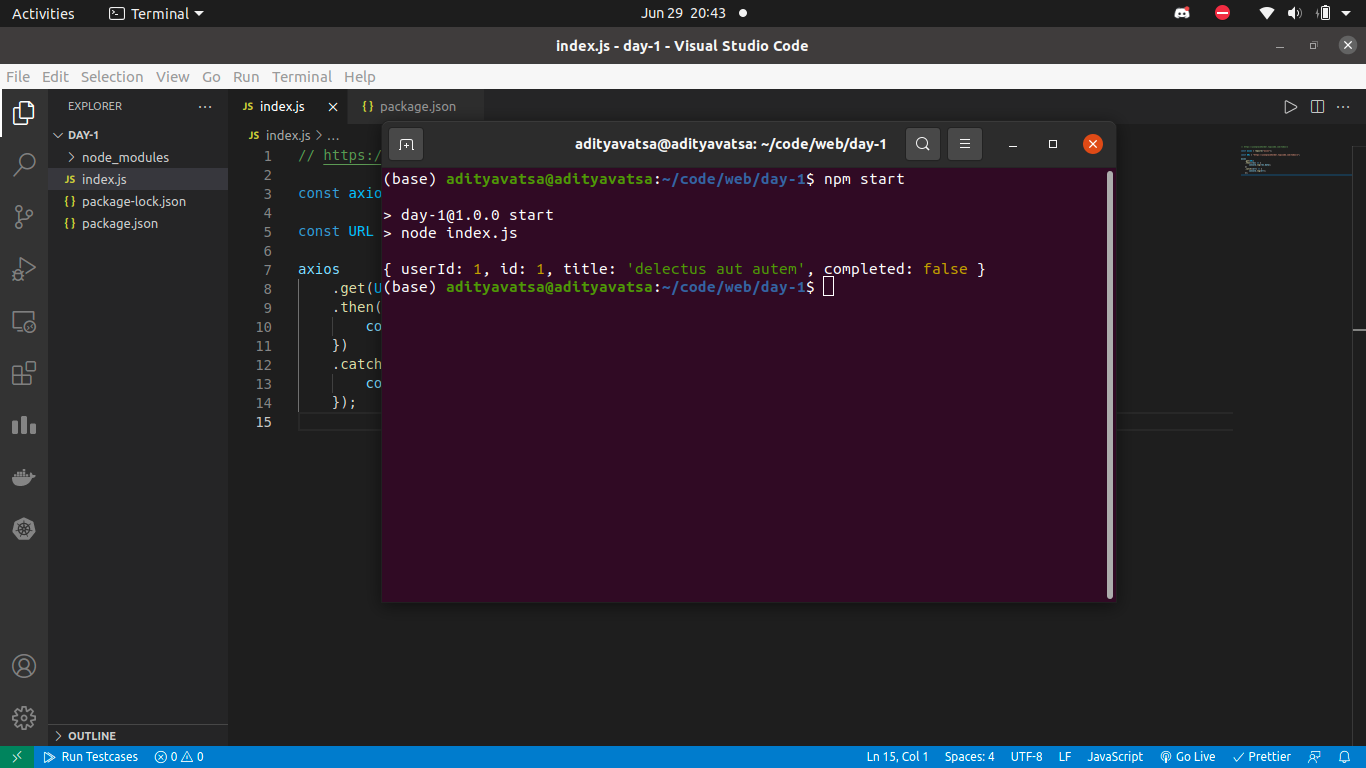
Task: Toggle split editor layout
Action: coord(1317,106)
